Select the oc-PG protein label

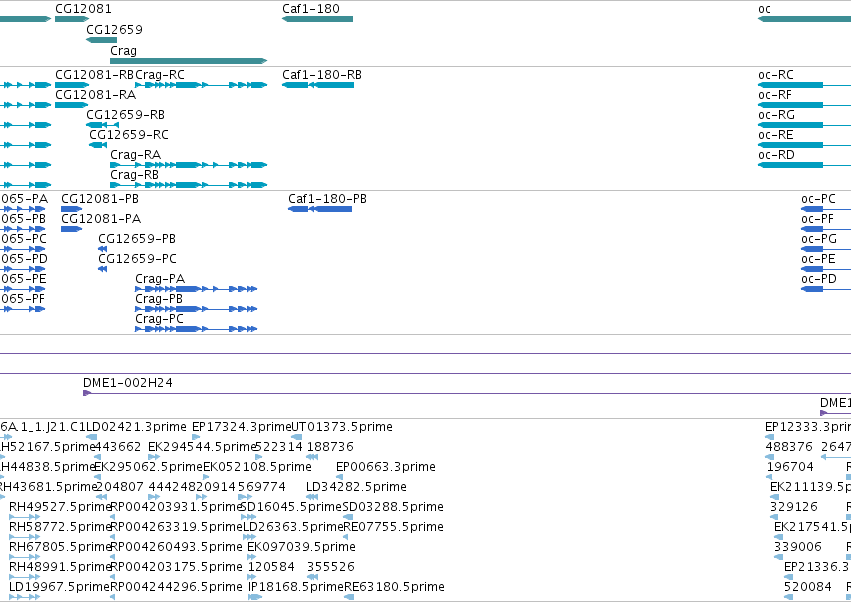(819, 239)
